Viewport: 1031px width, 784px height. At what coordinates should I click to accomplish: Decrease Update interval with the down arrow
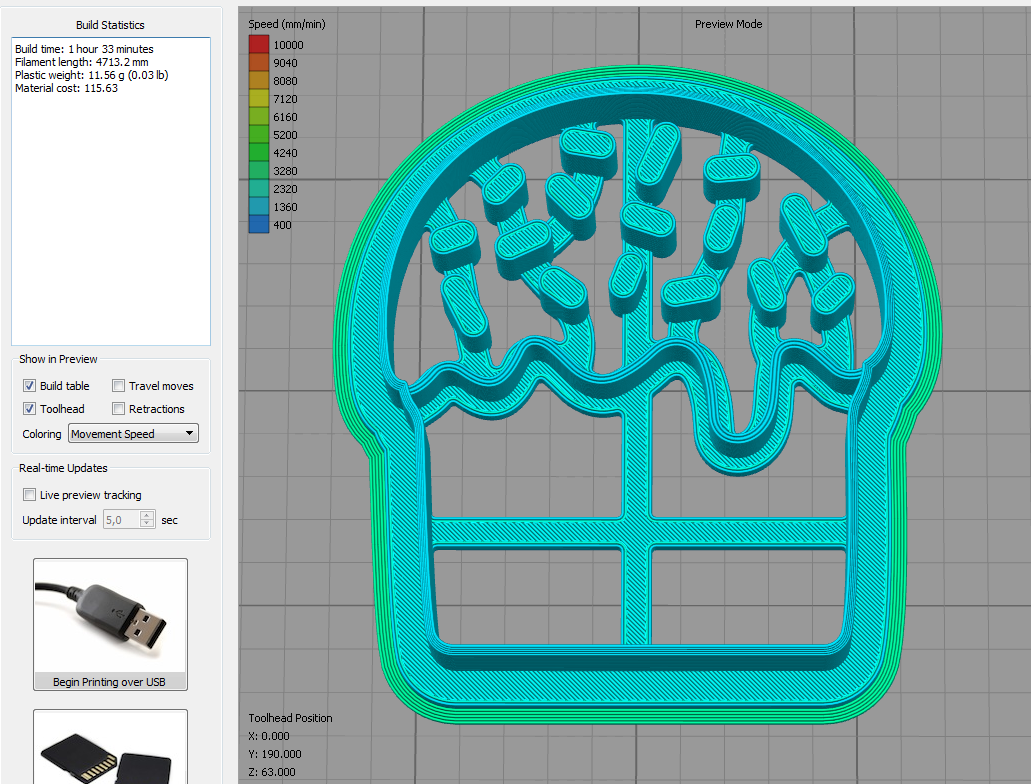click(x=147, y=524)
